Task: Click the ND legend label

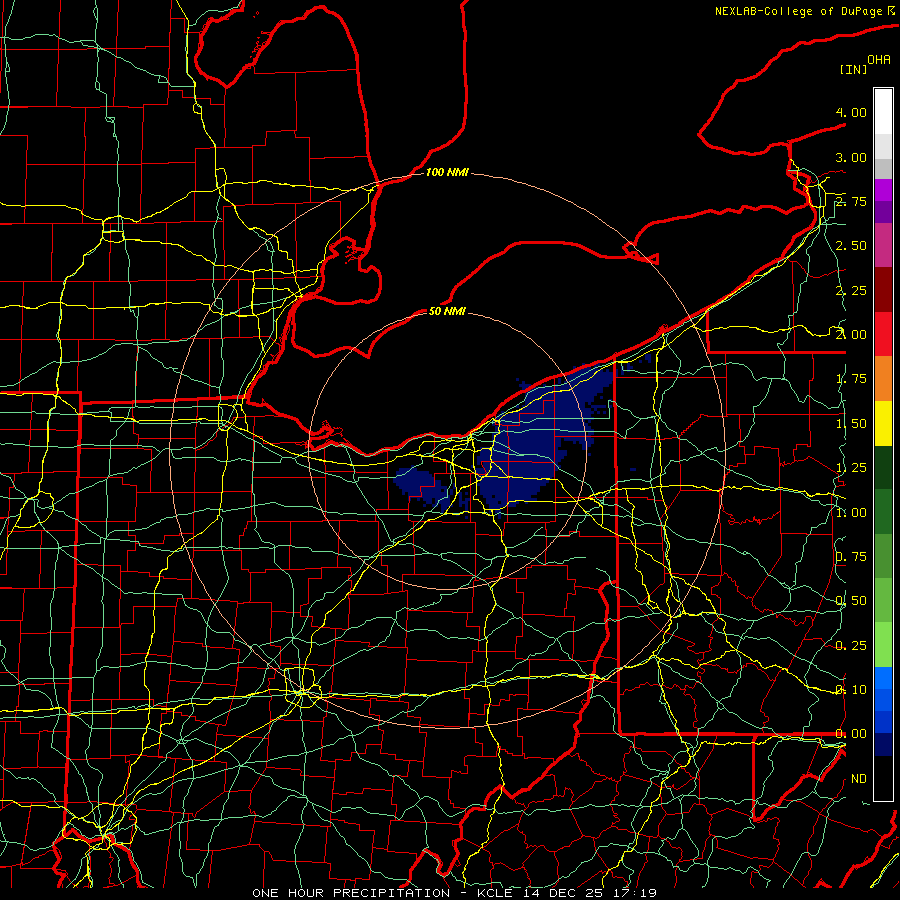Action: click(859, 779)
